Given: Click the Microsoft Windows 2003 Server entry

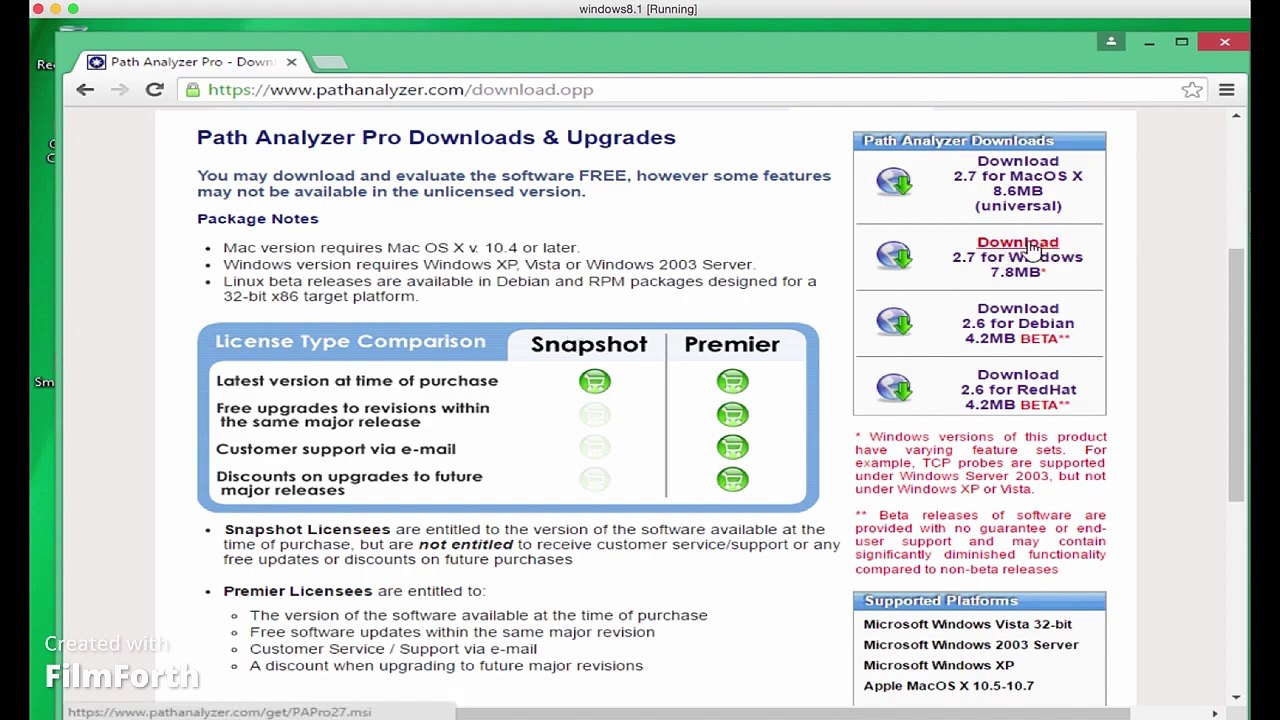Looking at the screenshot, I should coord(971,645).
